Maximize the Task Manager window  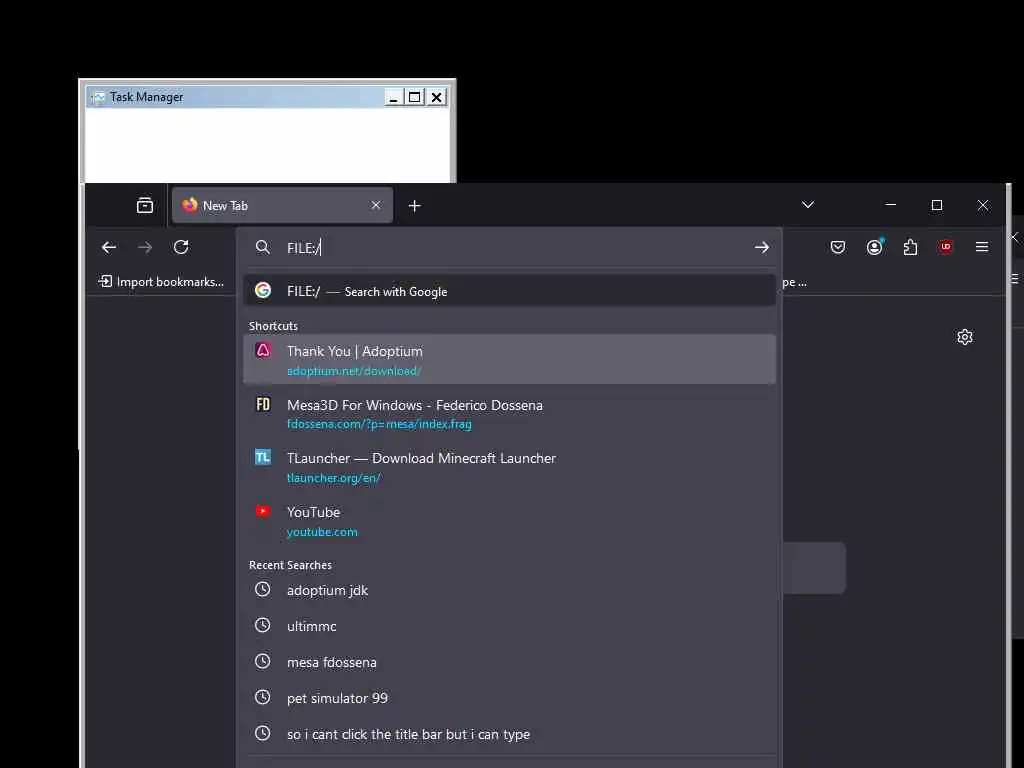414,97
